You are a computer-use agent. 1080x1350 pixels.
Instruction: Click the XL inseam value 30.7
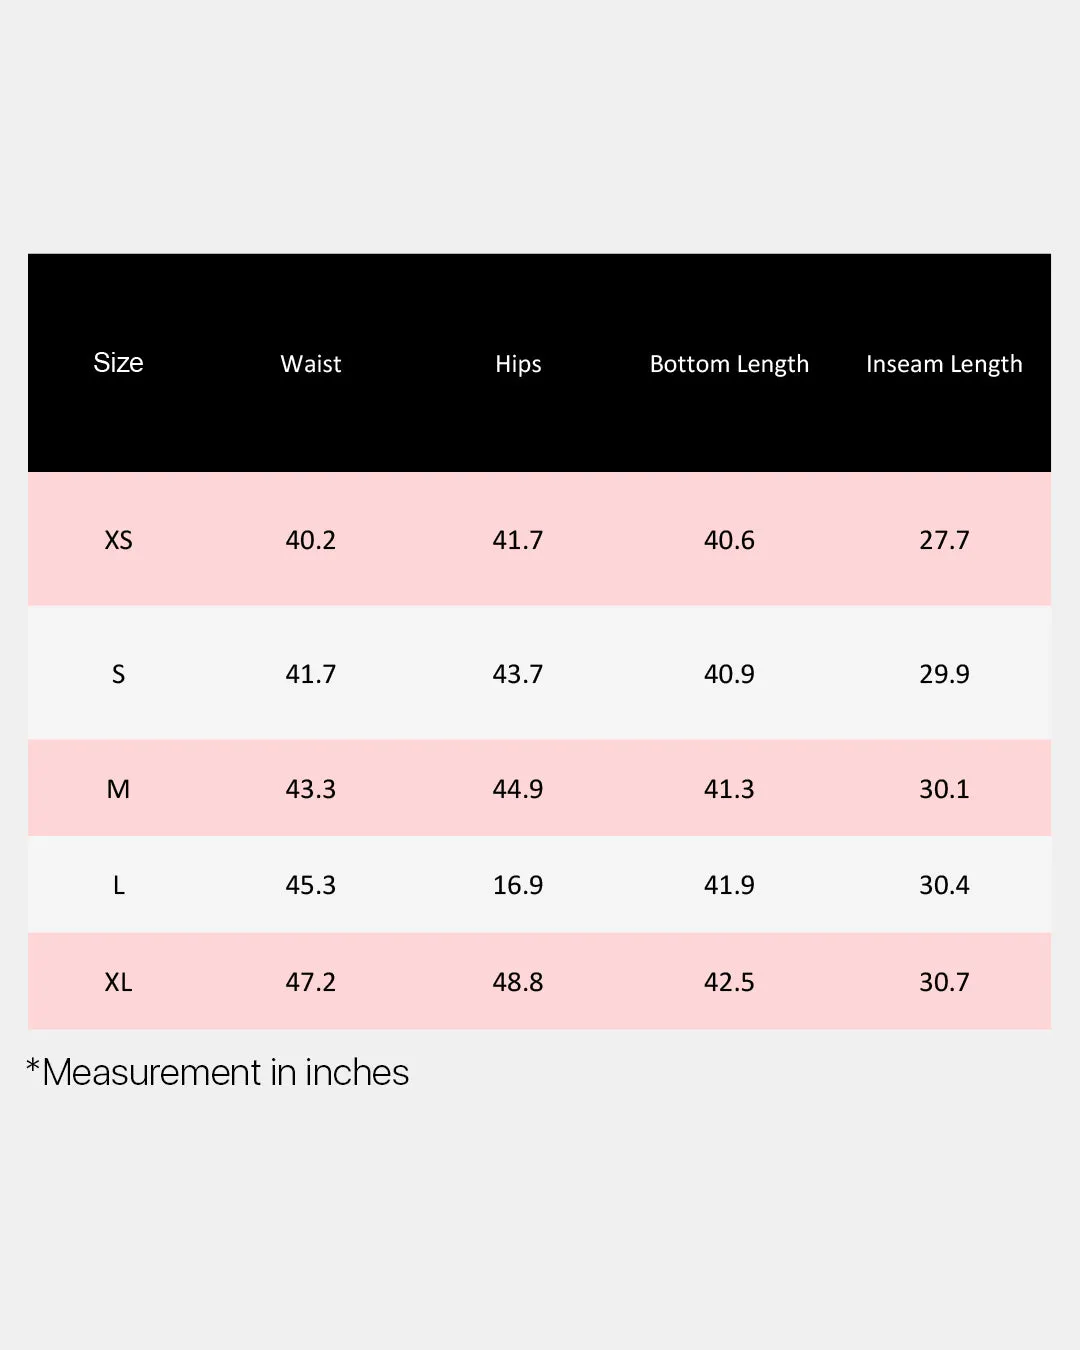click(x=944, y=982)
